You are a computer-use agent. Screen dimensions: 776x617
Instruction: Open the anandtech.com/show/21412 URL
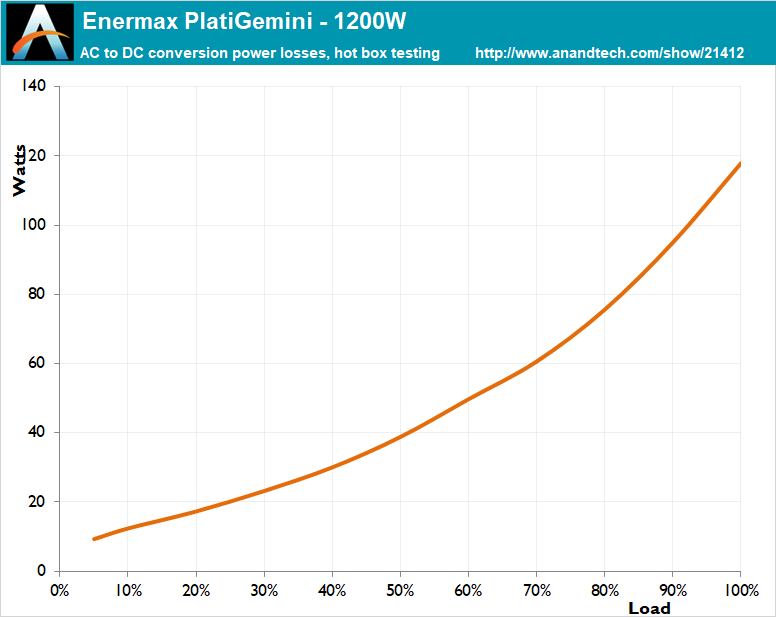[x=609, y=53]
